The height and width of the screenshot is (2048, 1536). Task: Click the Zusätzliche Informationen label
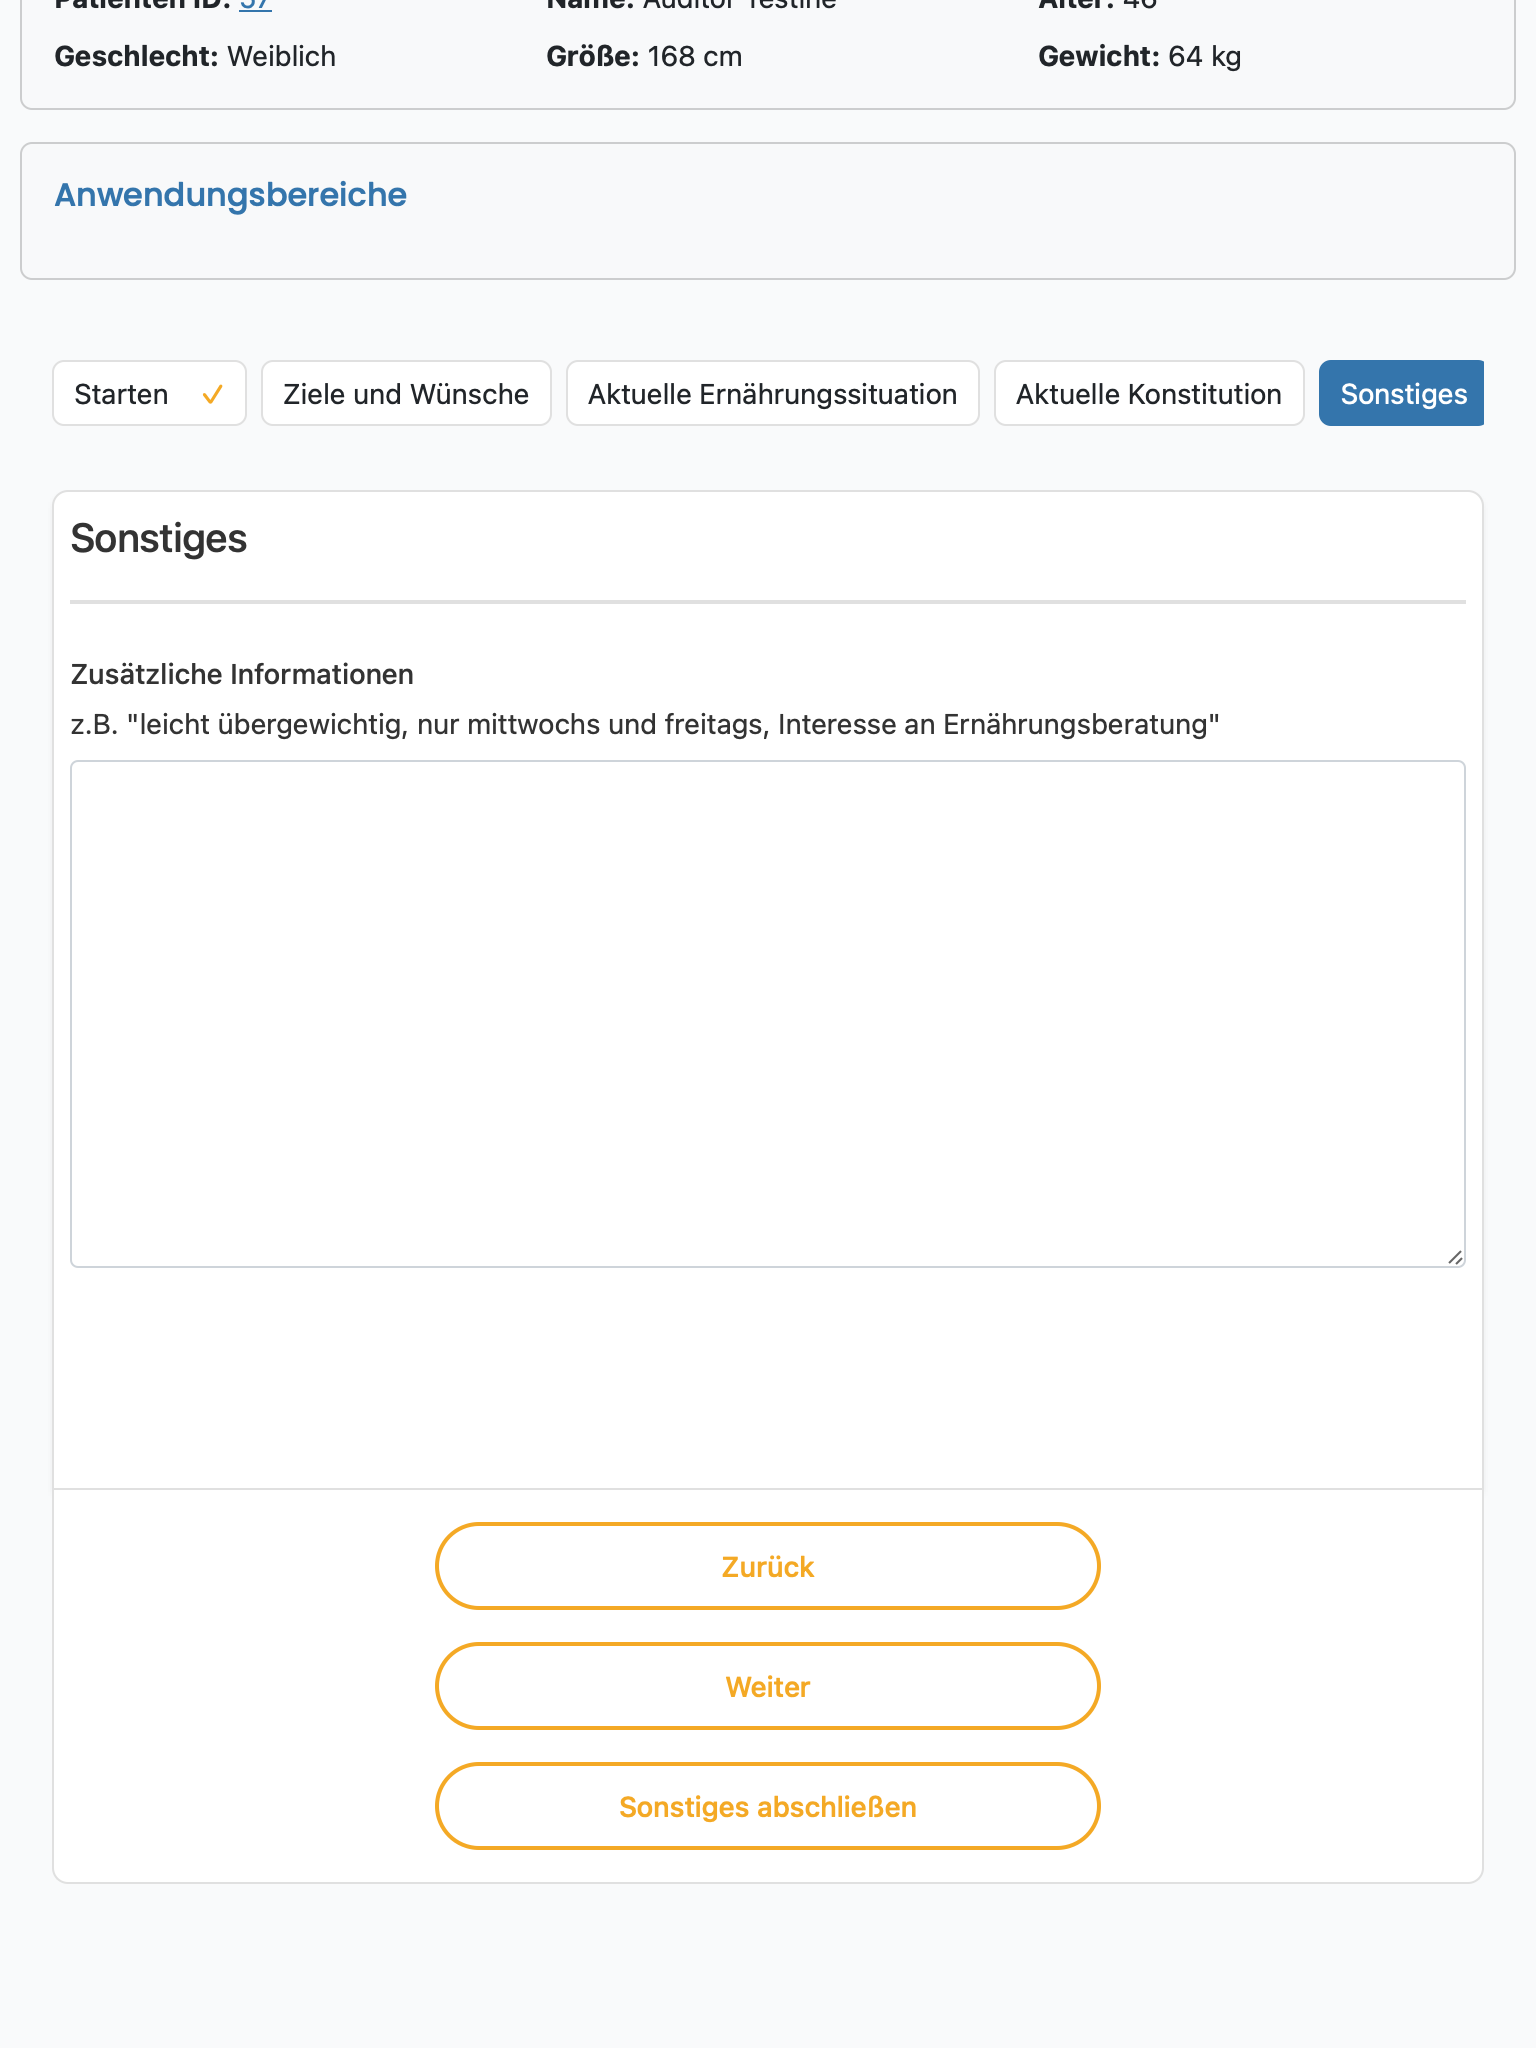pyautogui.click(x=242, y=674)
